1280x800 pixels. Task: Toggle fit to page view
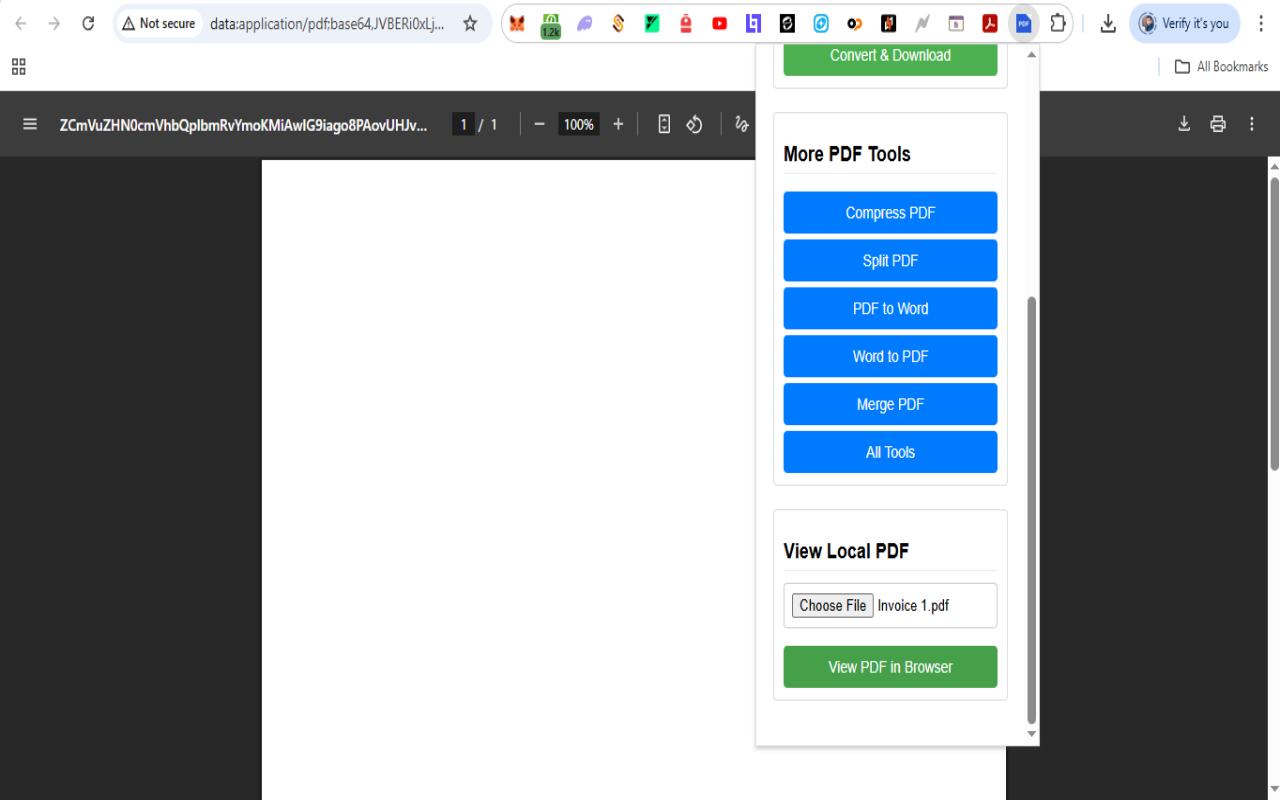[664, 124]
